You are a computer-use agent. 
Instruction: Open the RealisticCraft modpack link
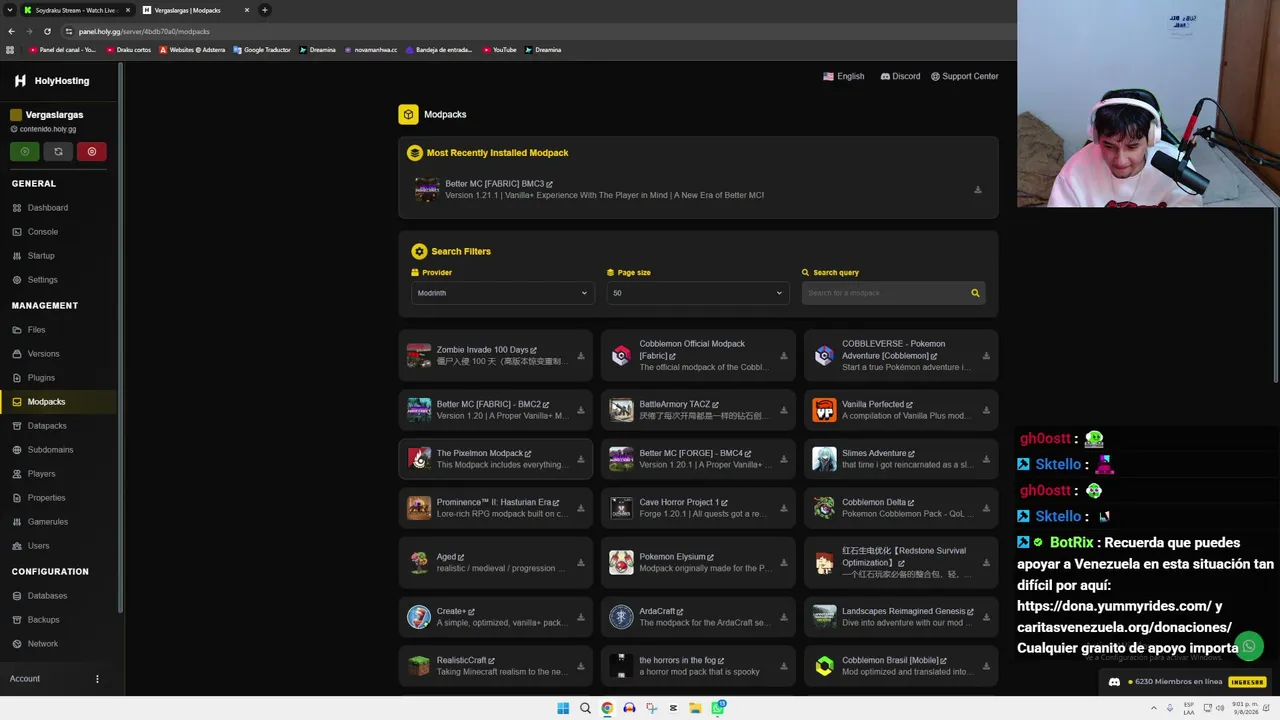pos(491,661)
